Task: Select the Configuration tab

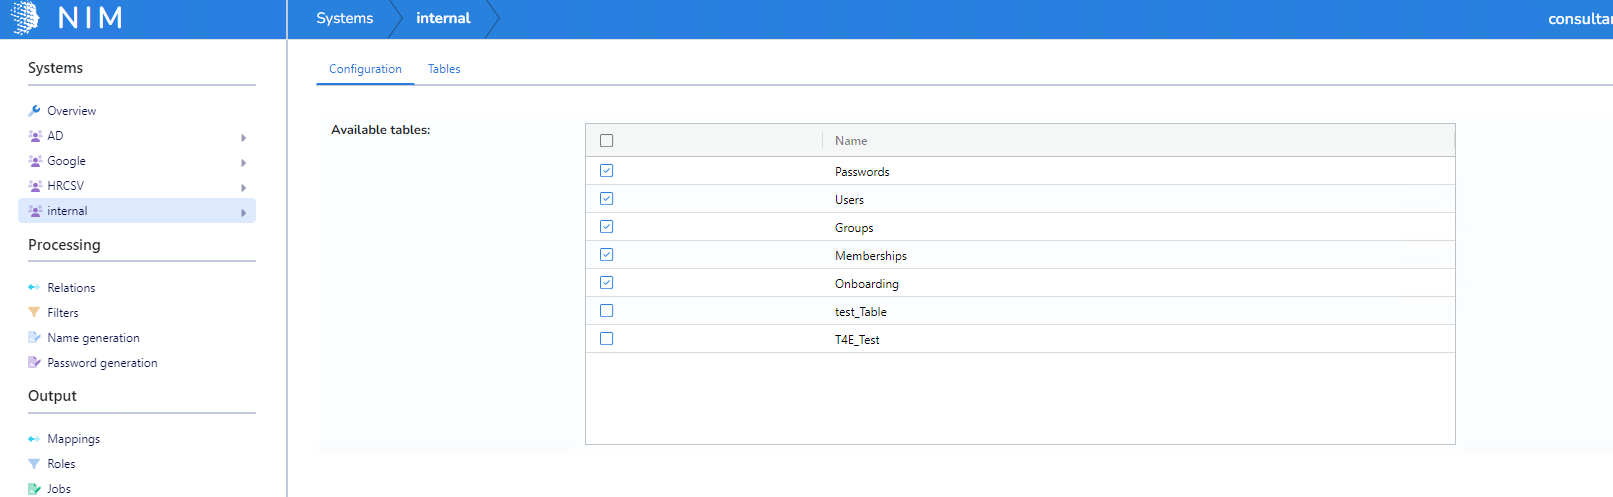Action: (365, 69)
